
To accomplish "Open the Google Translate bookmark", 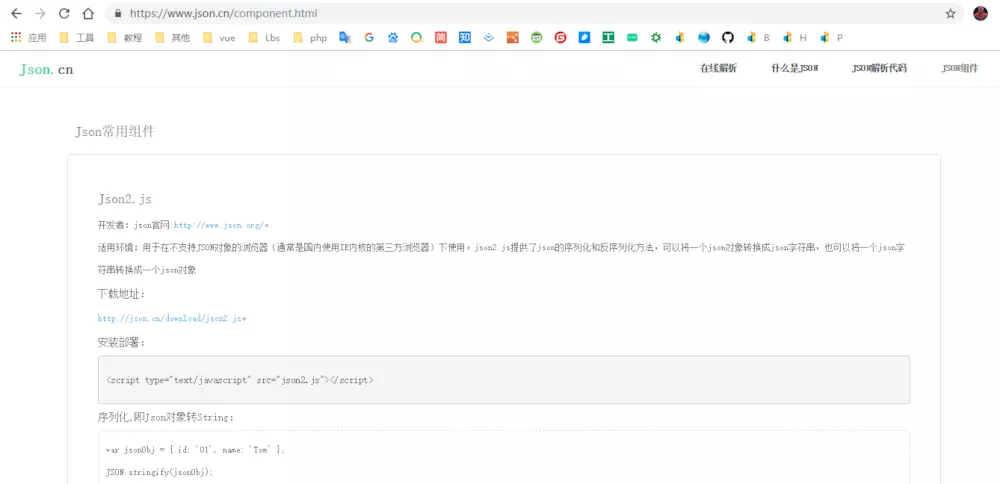I will click(345, 38).
